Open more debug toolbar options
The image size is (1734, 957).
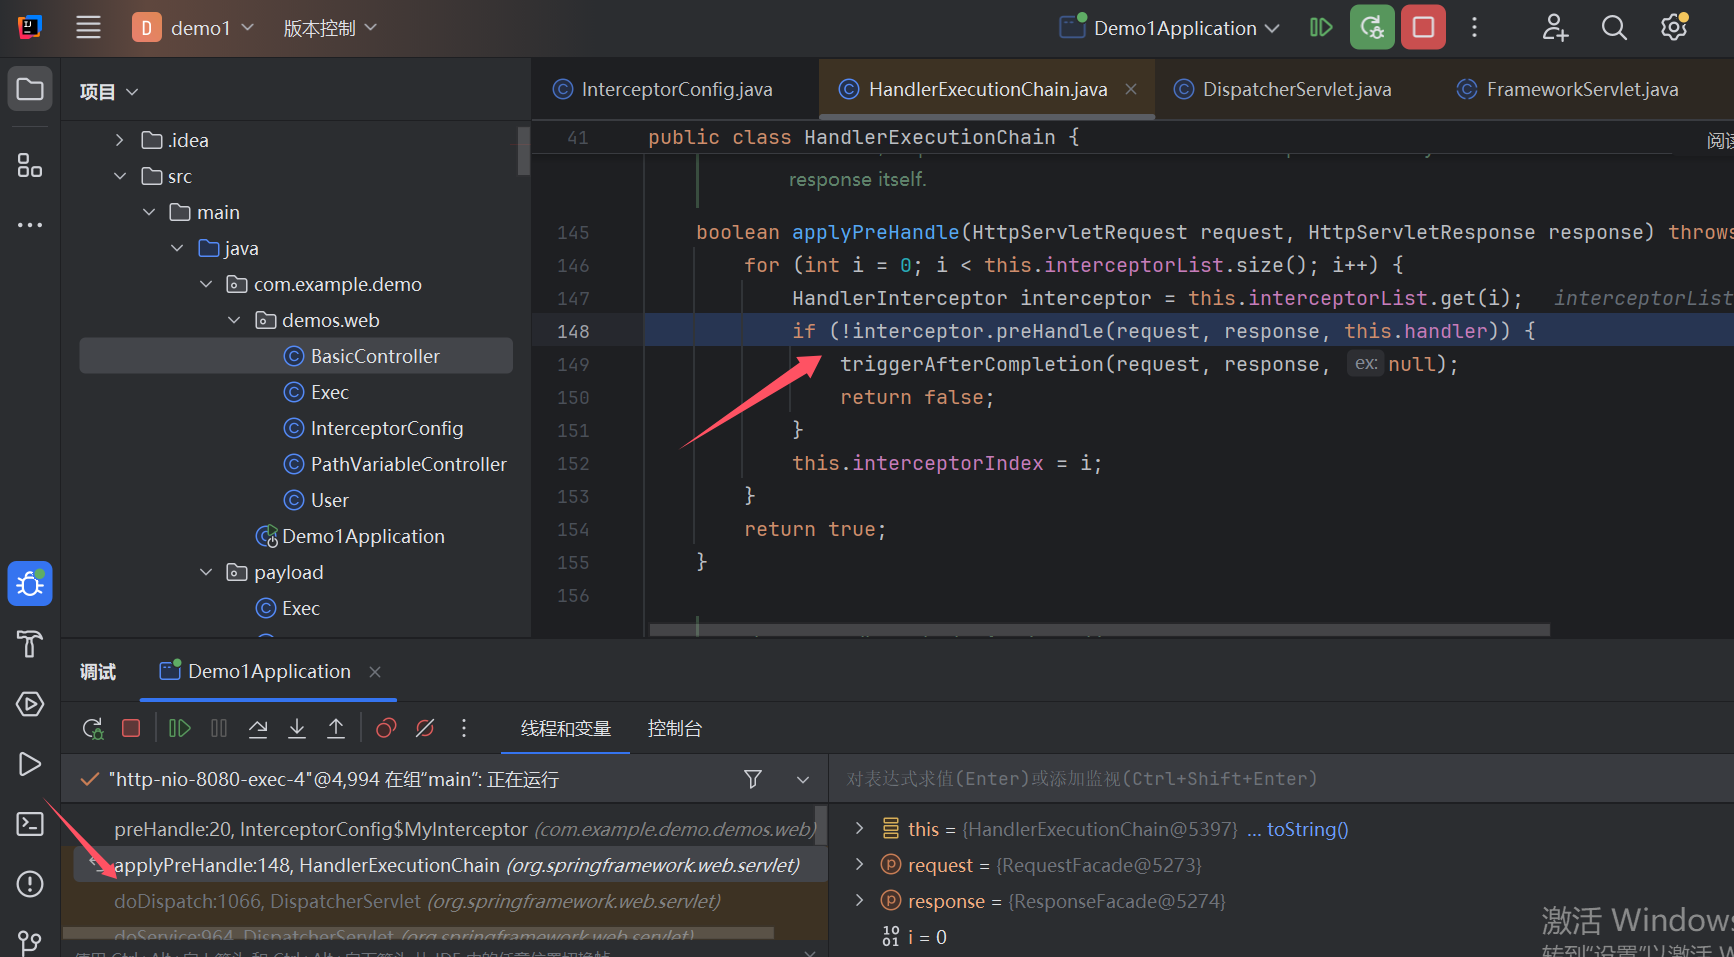(x=464, y=728)
